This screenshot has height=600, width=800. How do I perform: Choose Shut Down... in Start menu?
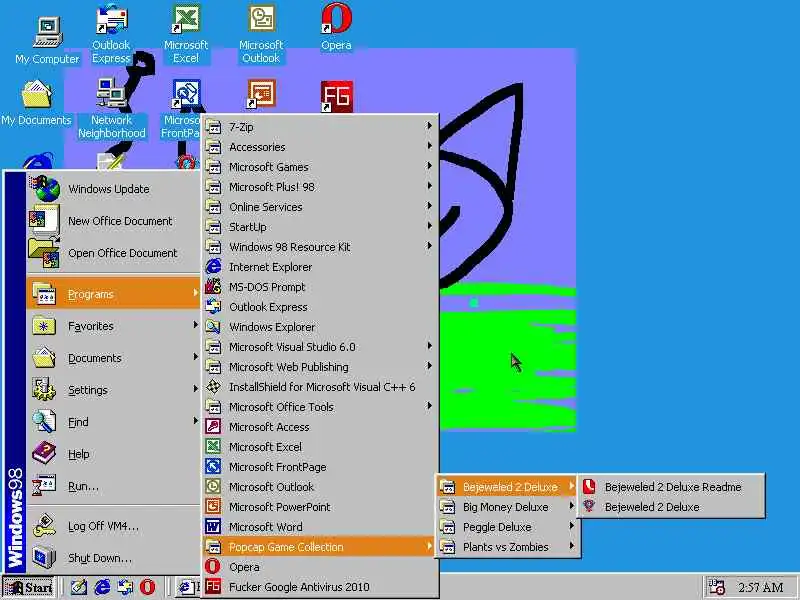[x=113, y=558]
